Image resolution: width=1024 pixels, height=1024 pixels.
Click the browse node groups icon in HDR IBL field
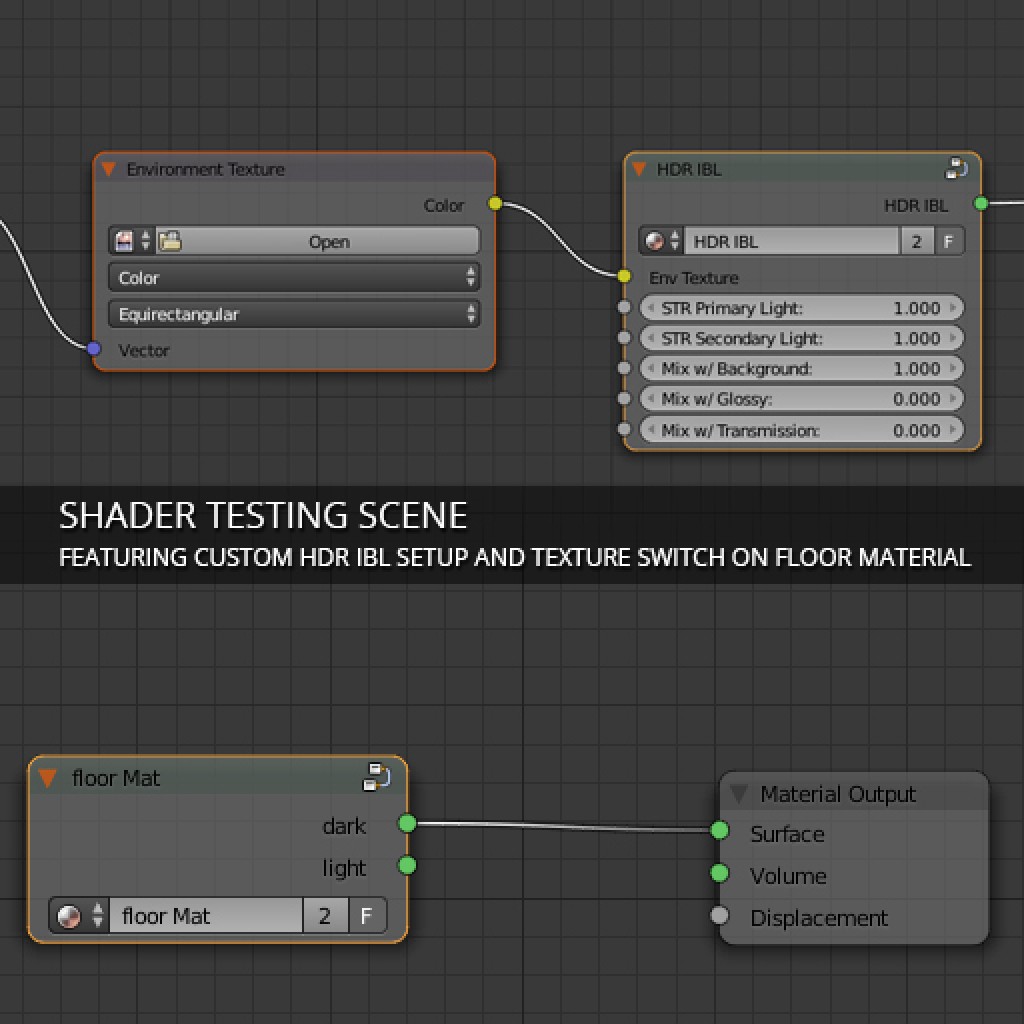pyautogui.click(x=657, y=240)
